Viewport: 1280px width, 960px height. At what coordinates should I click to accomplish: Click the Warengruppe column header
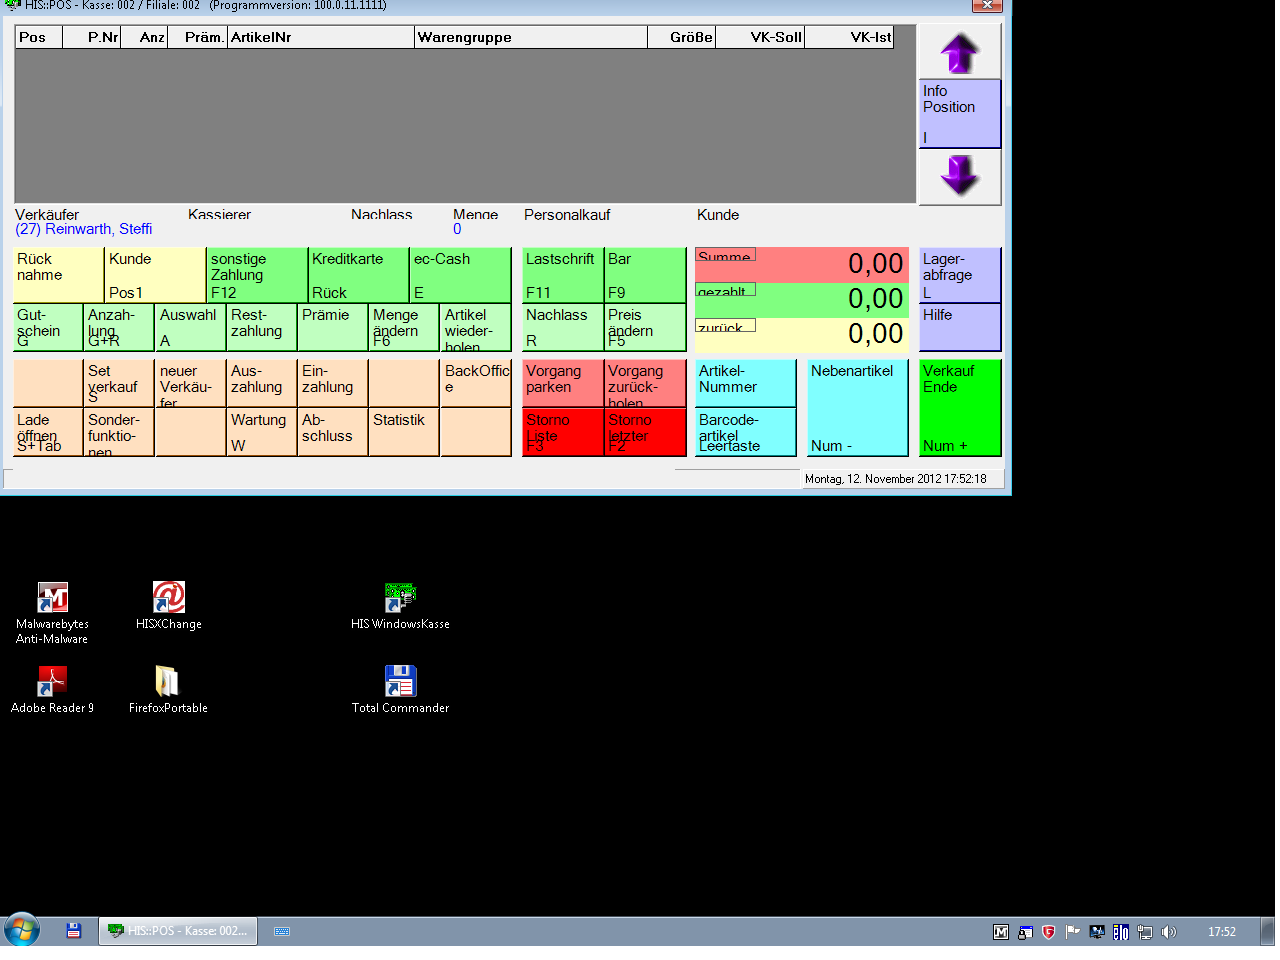click(531, 37)
